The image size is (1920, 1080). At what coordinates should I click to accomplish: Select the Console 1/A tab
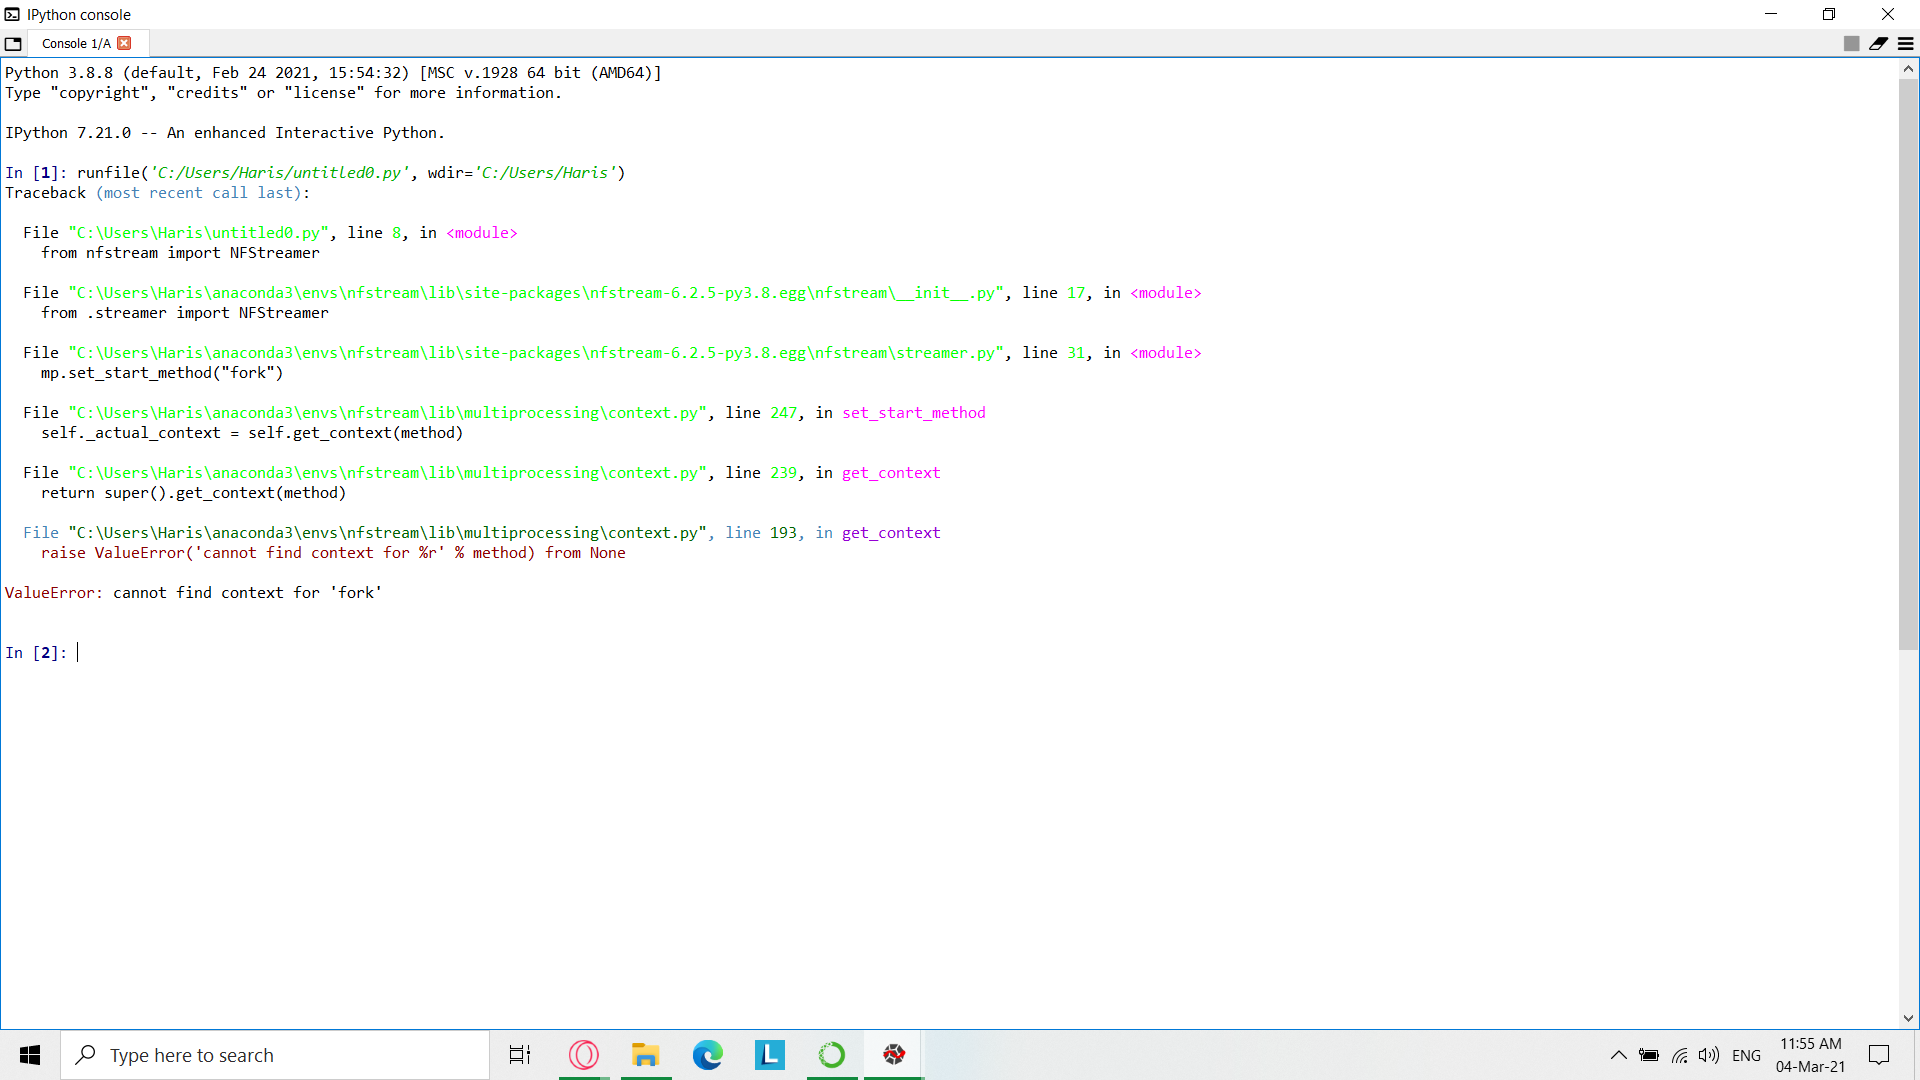coord(76,43)
